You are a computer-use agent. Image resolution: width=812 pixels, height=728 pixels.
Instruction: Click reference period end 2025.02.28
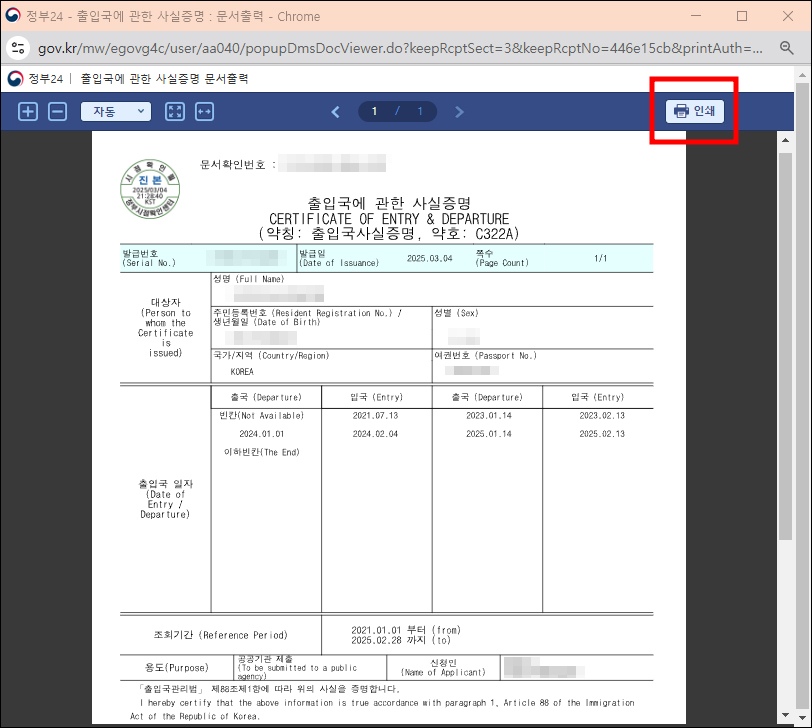[x=376, y=640]
